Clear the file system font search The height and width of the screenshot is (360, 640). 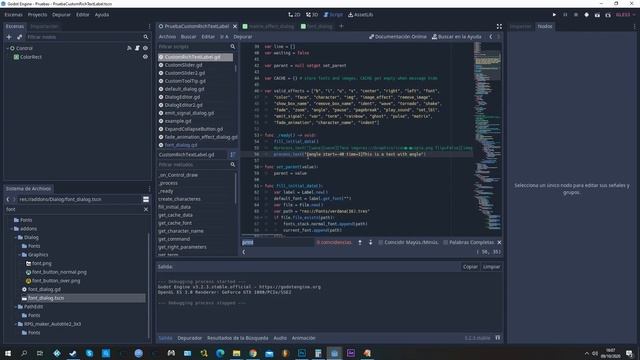coord(146,209)
